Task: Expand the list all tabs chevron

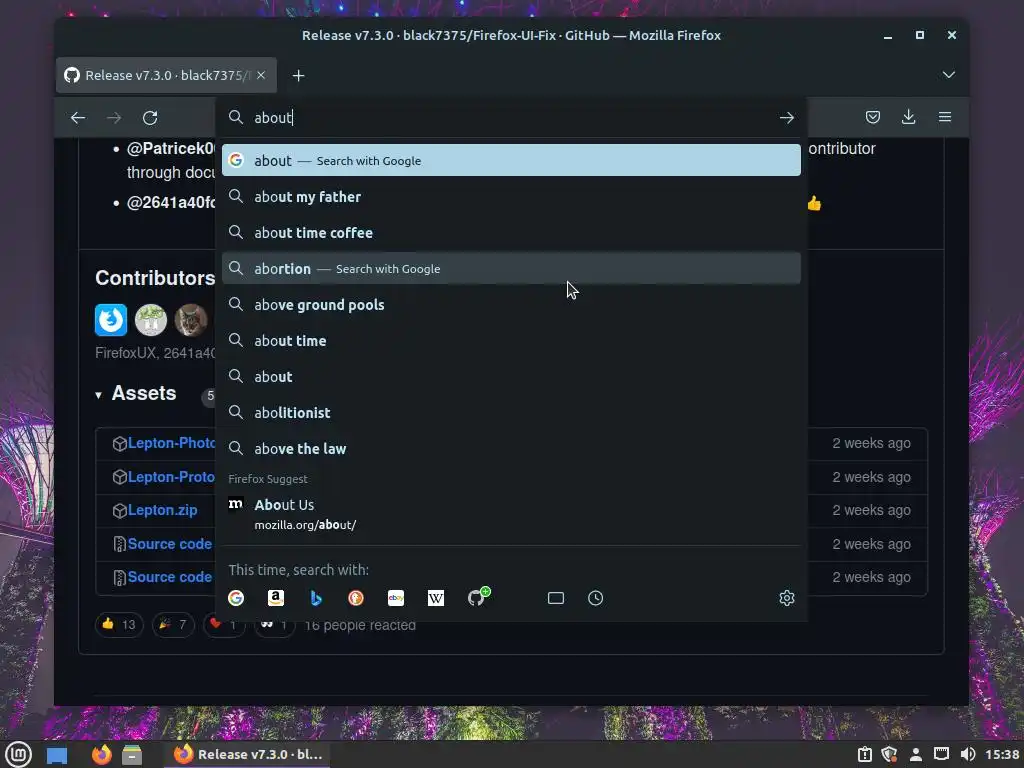Action: click(948, 75)
